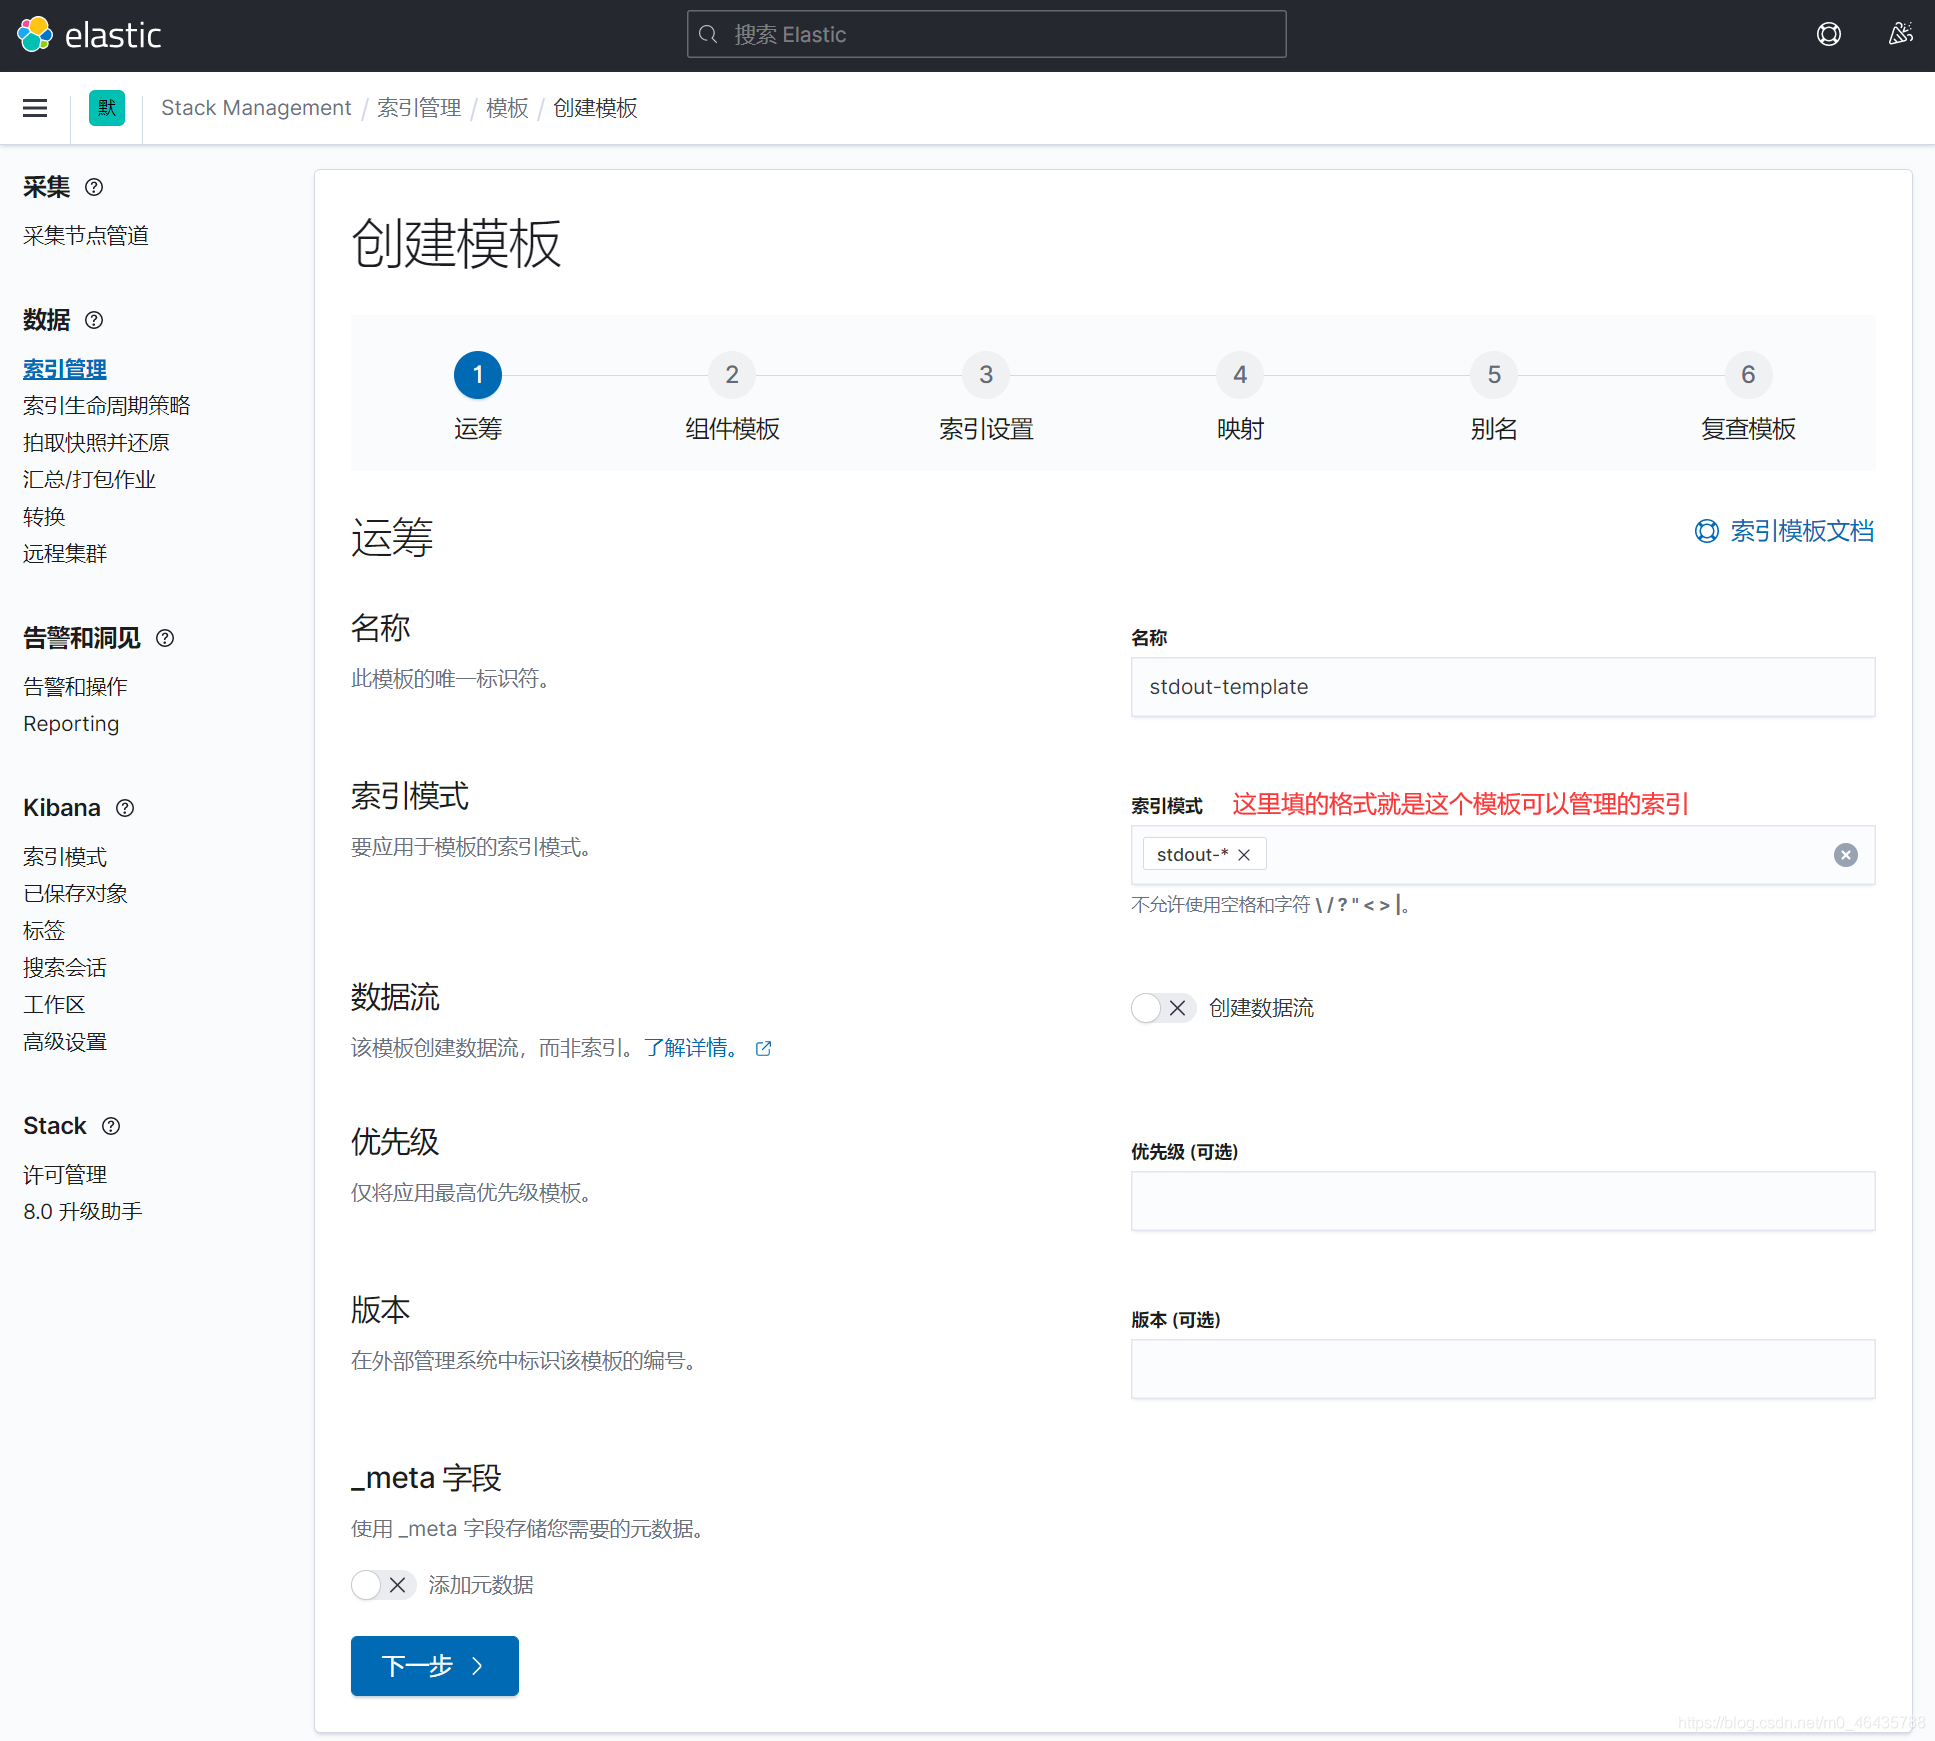The image size is (1935, 1741).
Task: Remove the stdout-* index pattern tag
Action: point(1244,855)
